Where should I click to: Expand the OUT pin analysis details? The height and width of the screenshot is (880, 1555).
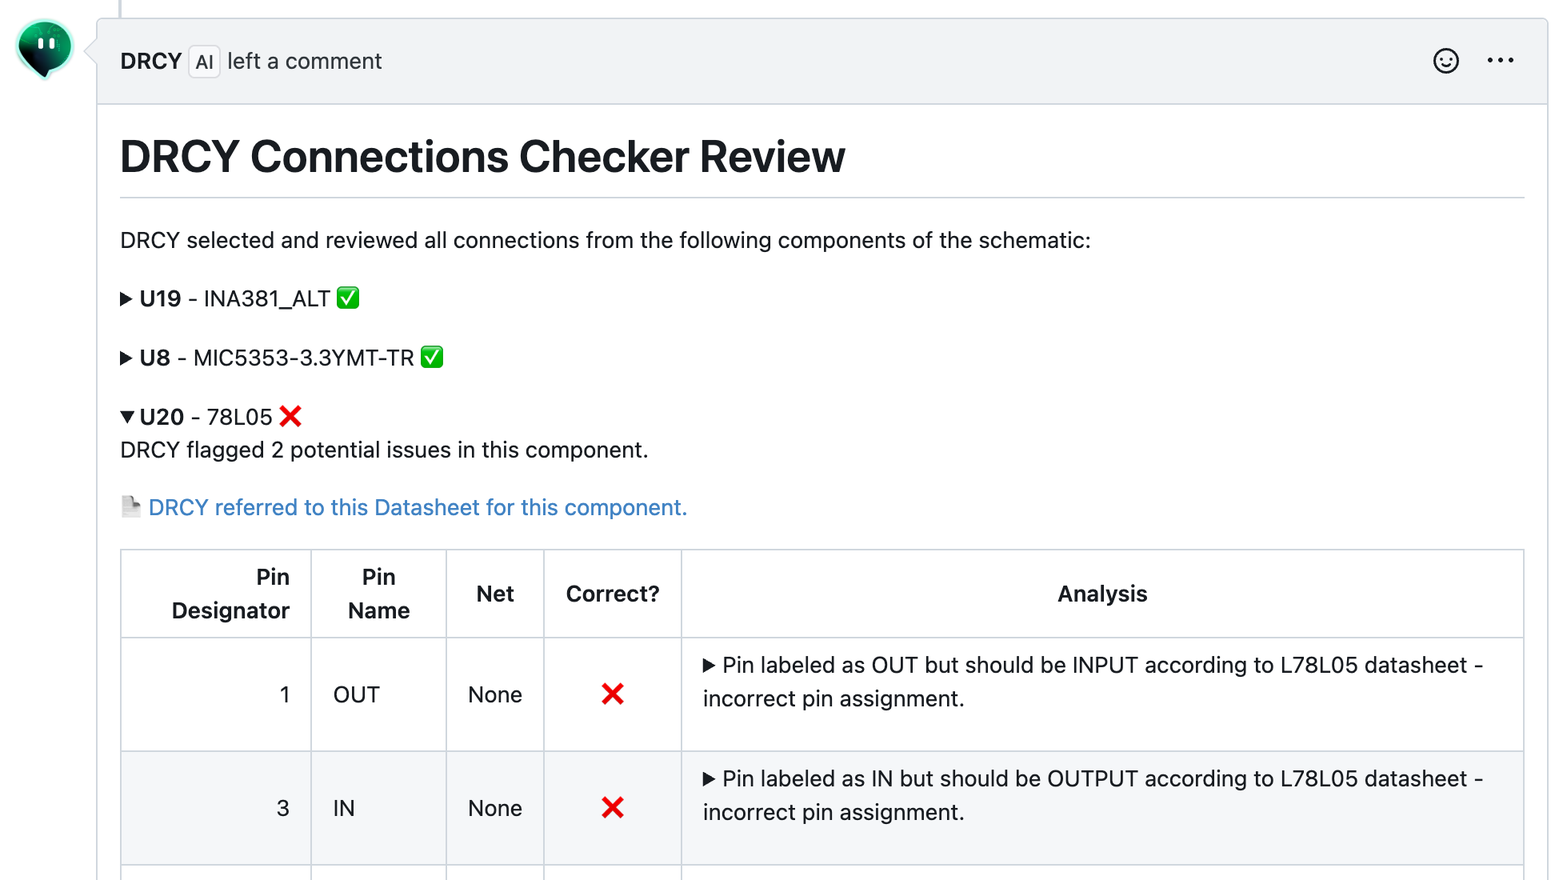coord(709,666)
